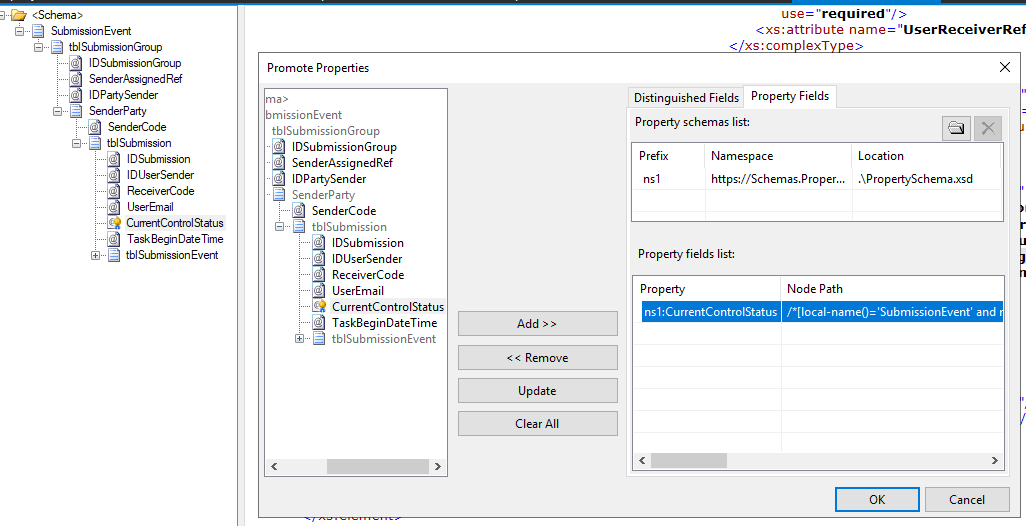Image resolution: width=1026 pixels, height=526 pixels.
Task: Click dialog tree scrollbar right arrow
Action: pos(438,466)
